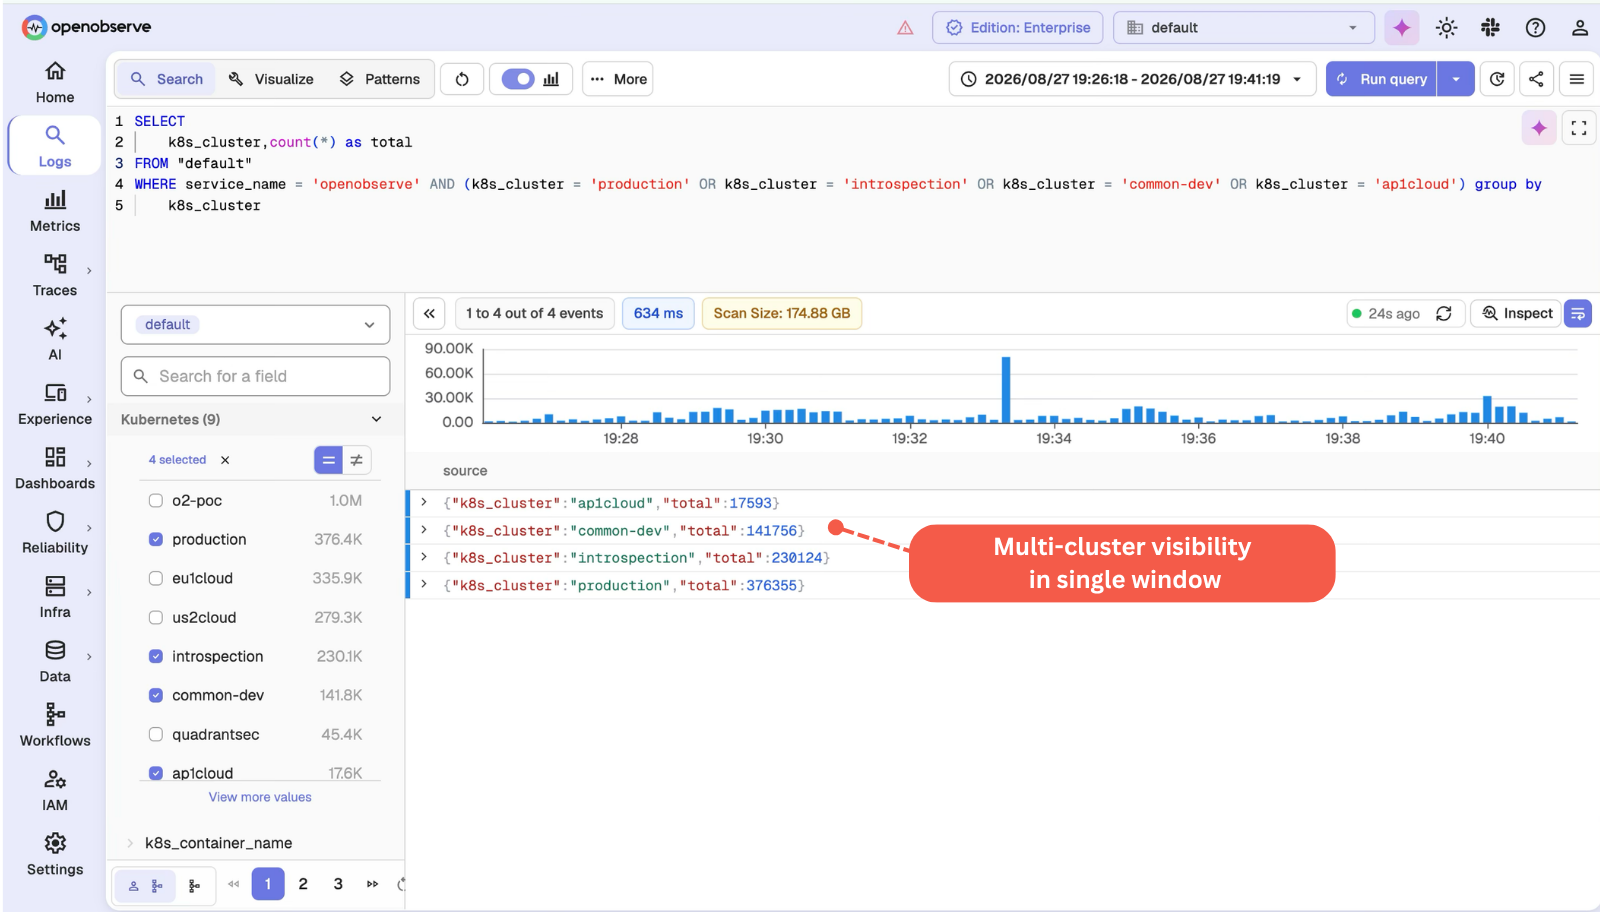Select the not-equal filter mode button

357,460
